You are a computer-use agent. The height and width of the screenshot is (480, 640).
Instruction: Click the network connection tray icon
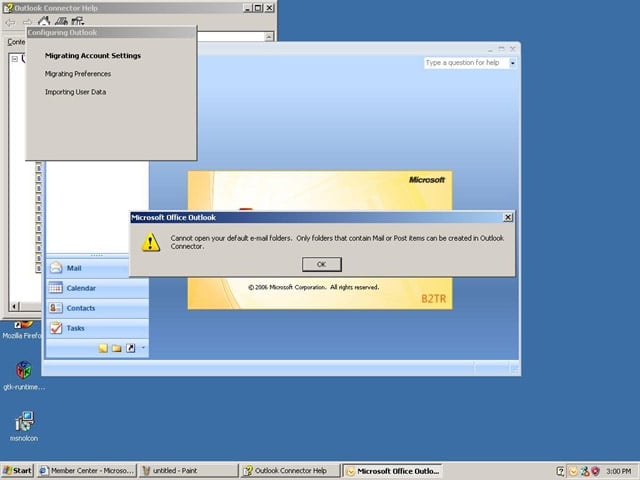click(x=584, y=471)
